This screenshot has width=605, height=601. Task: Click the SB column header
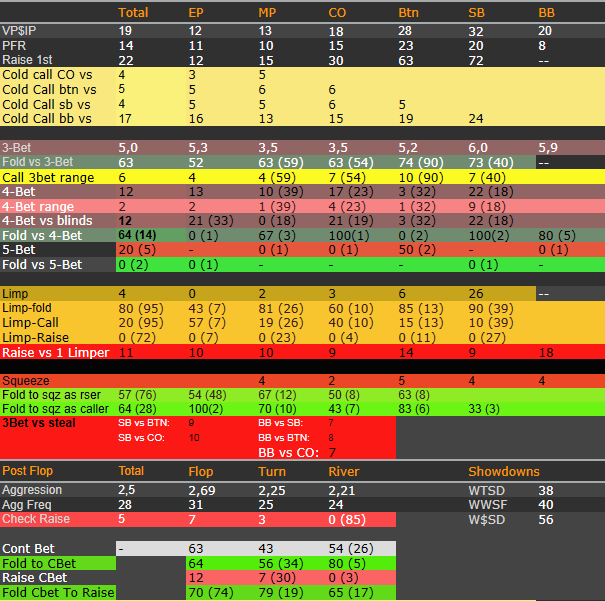point(476,13)
